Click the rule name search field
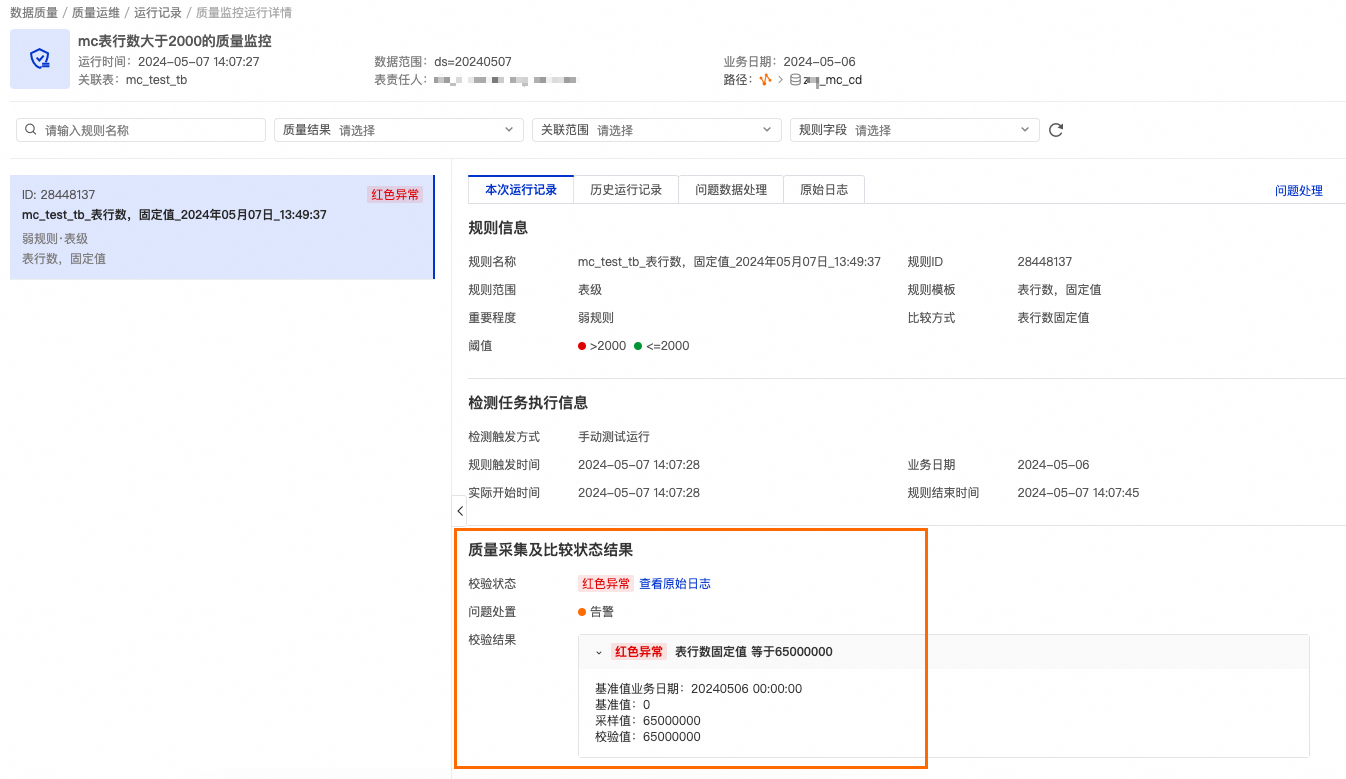Screen dimensions: 1346x779 141,130
